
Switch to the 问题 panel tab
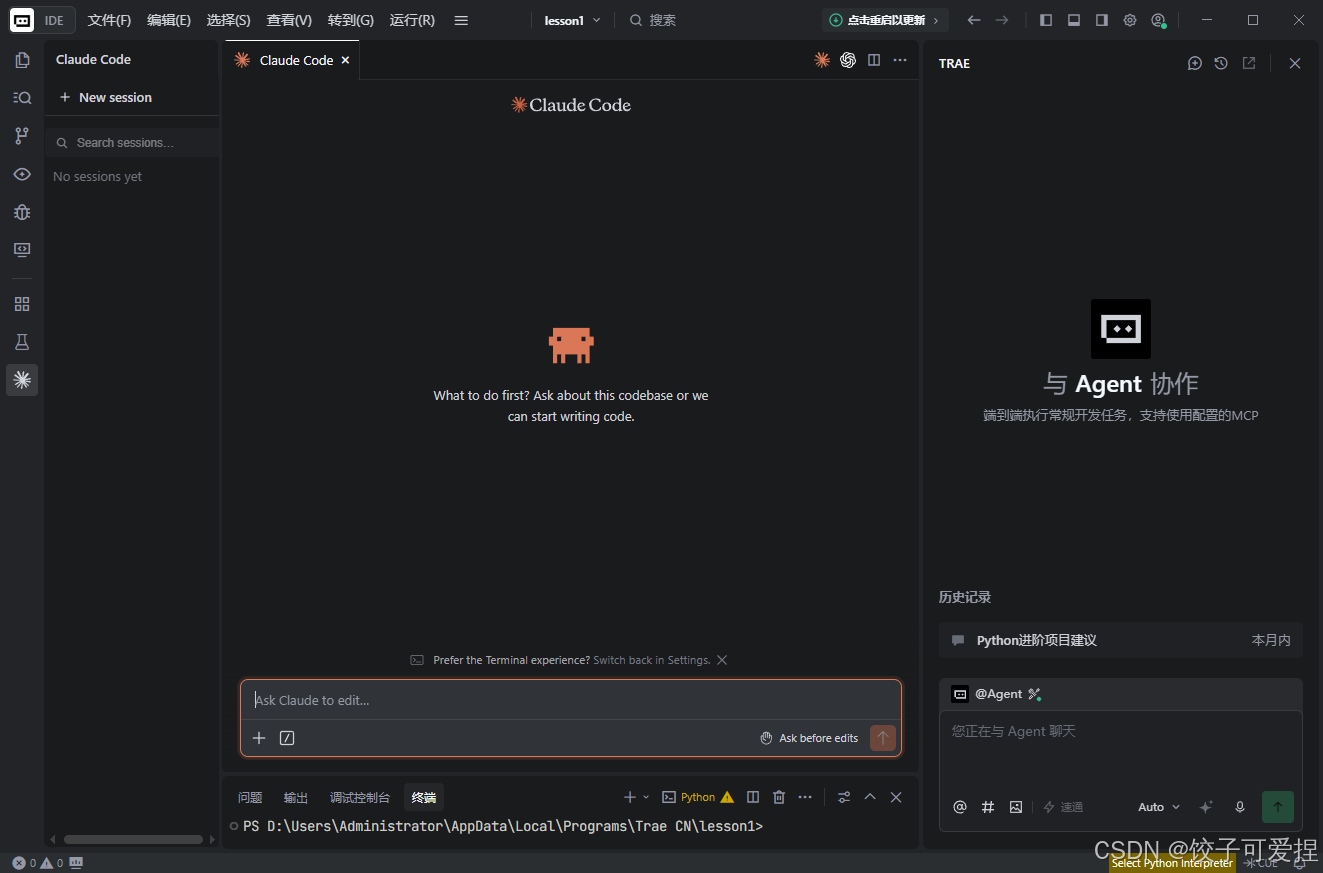pos(250,797)
